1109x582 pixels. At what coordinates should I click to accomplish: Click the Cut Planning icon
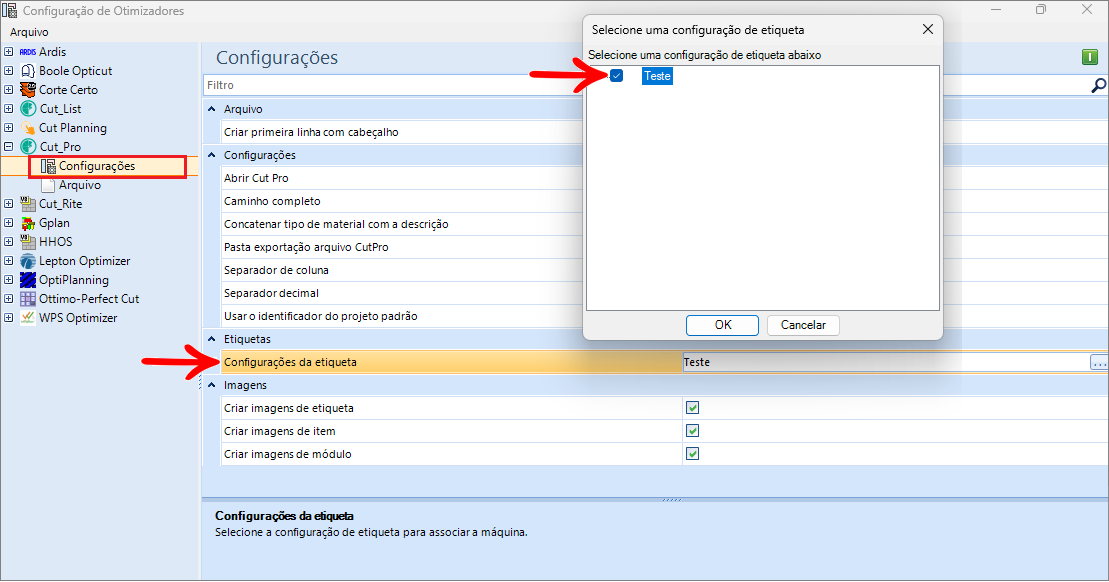[28, 128]
